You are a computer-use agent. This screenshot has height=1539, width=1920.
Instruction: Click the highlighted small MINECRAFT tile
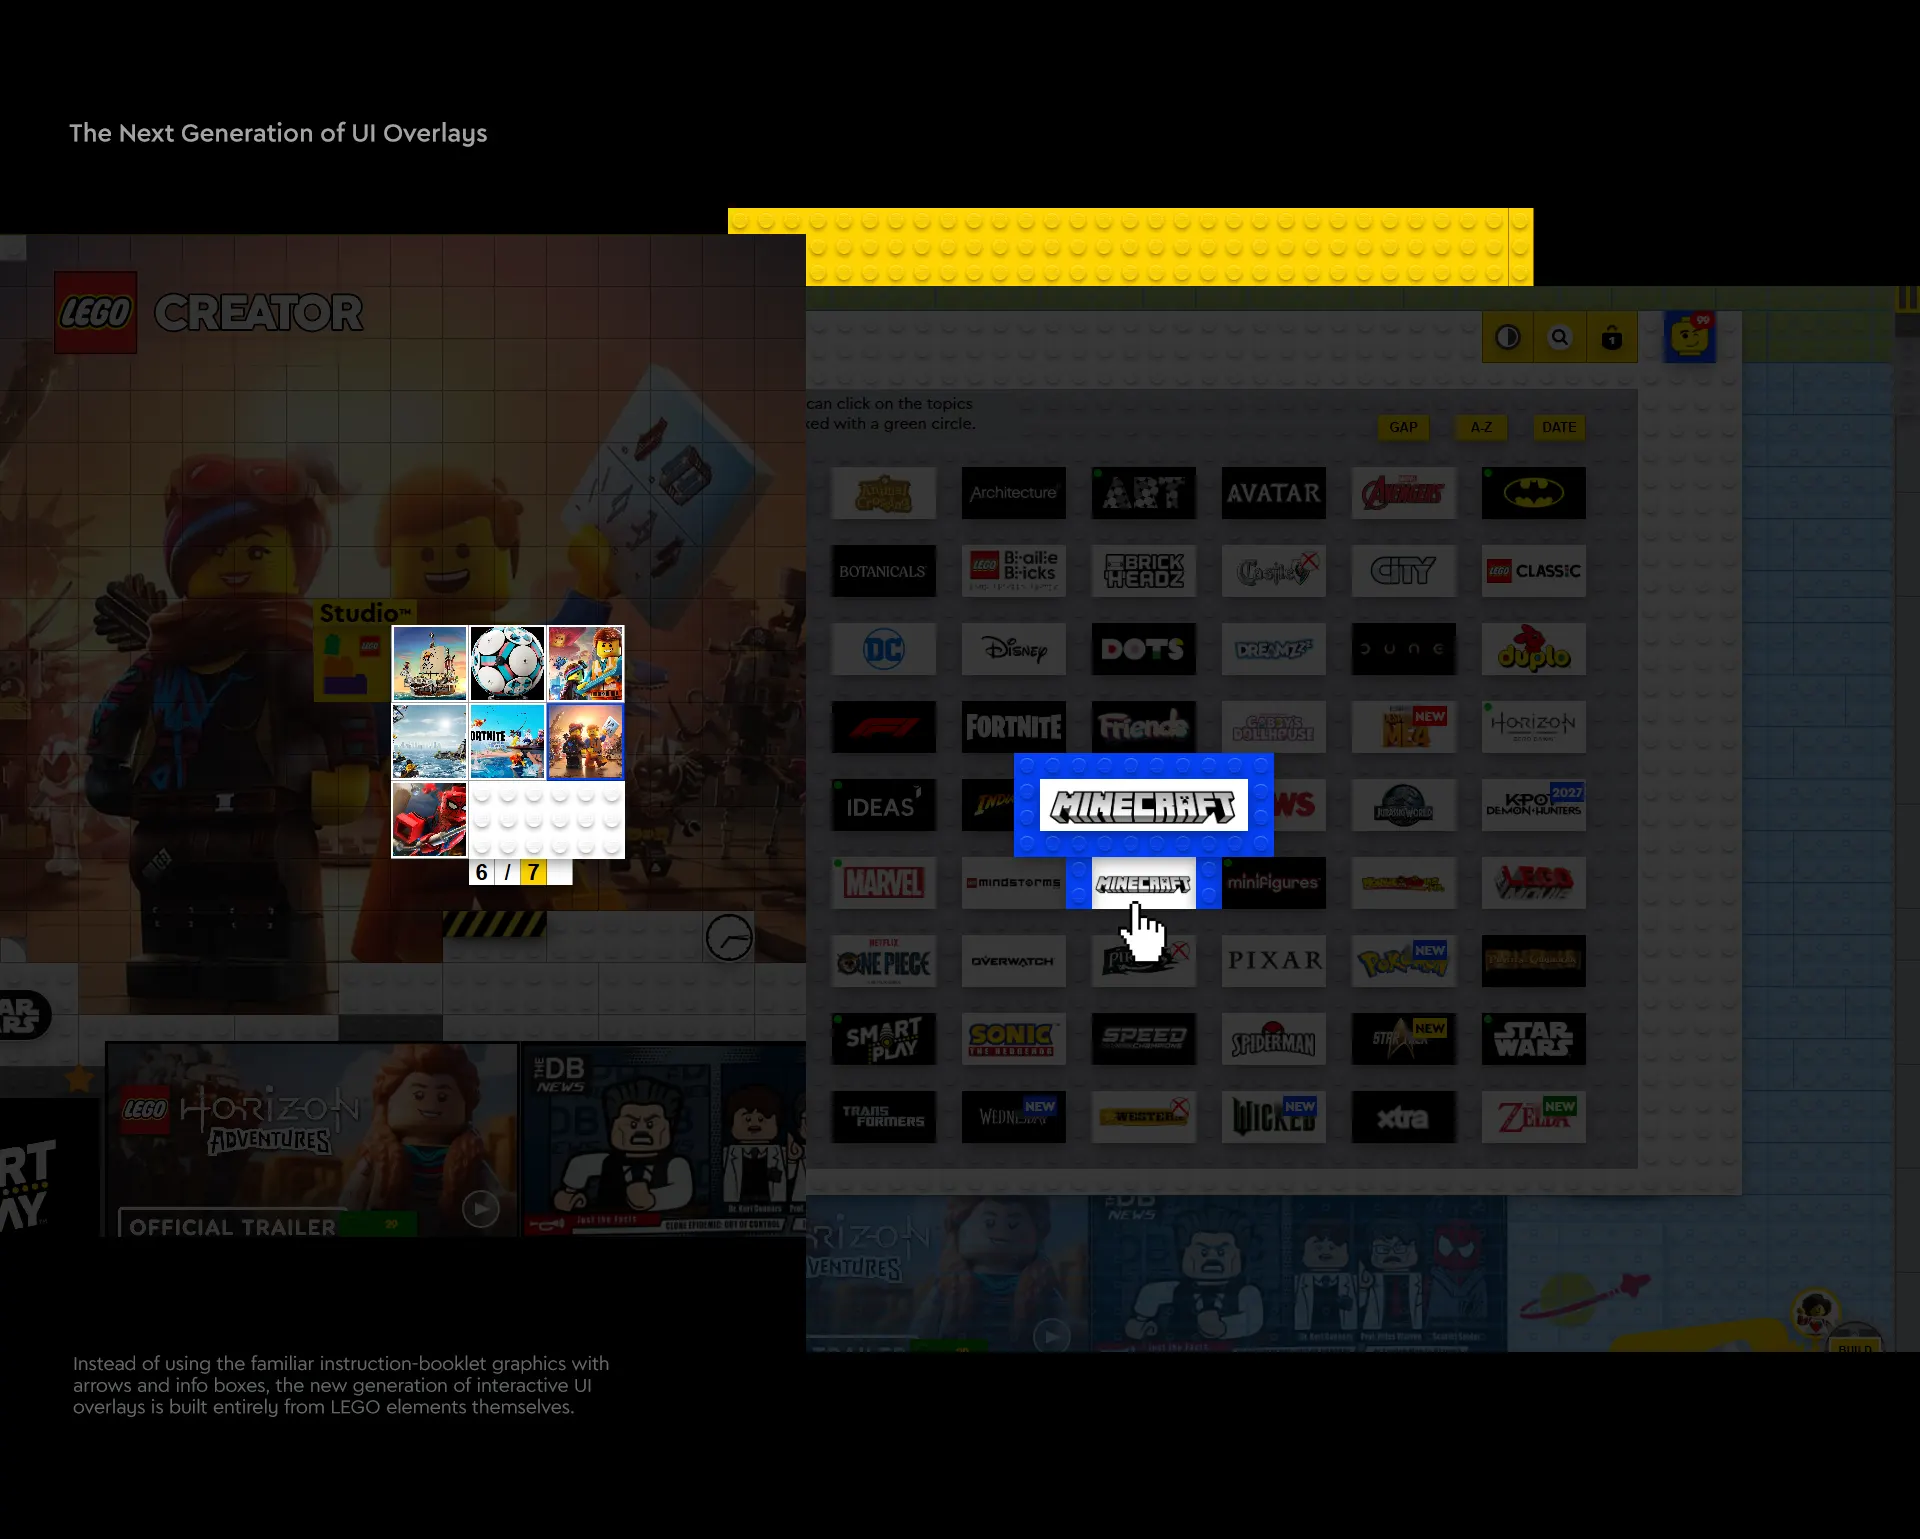pos(1144,883)
